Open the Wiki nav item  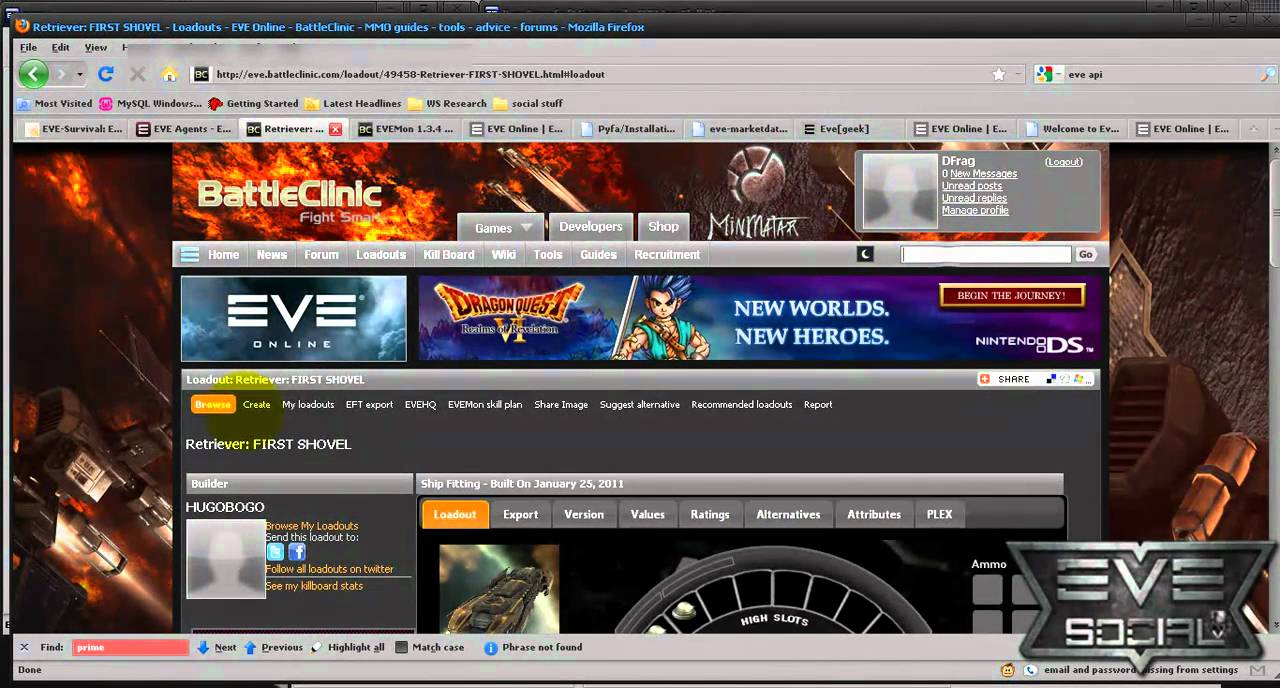click(504, 255)
